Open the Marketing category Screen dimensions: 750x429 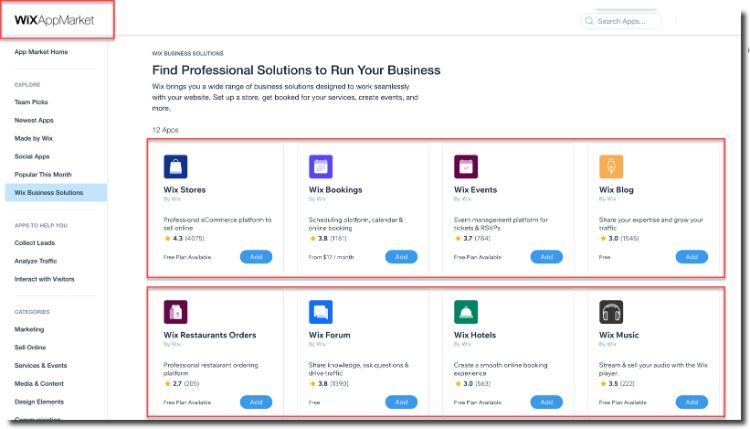(29, 329)
